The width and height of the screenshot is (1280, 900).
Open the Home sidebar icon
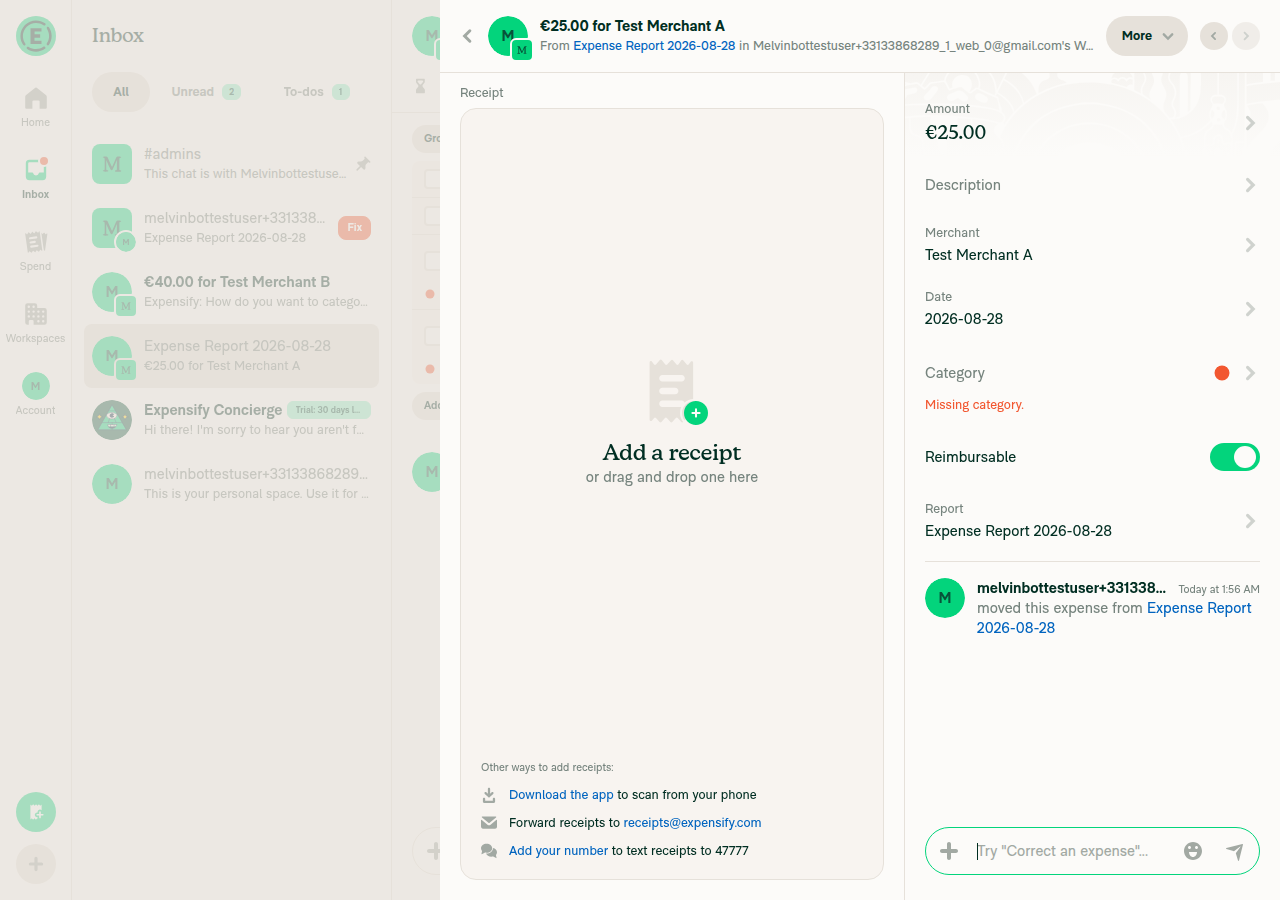click(36, 107)
